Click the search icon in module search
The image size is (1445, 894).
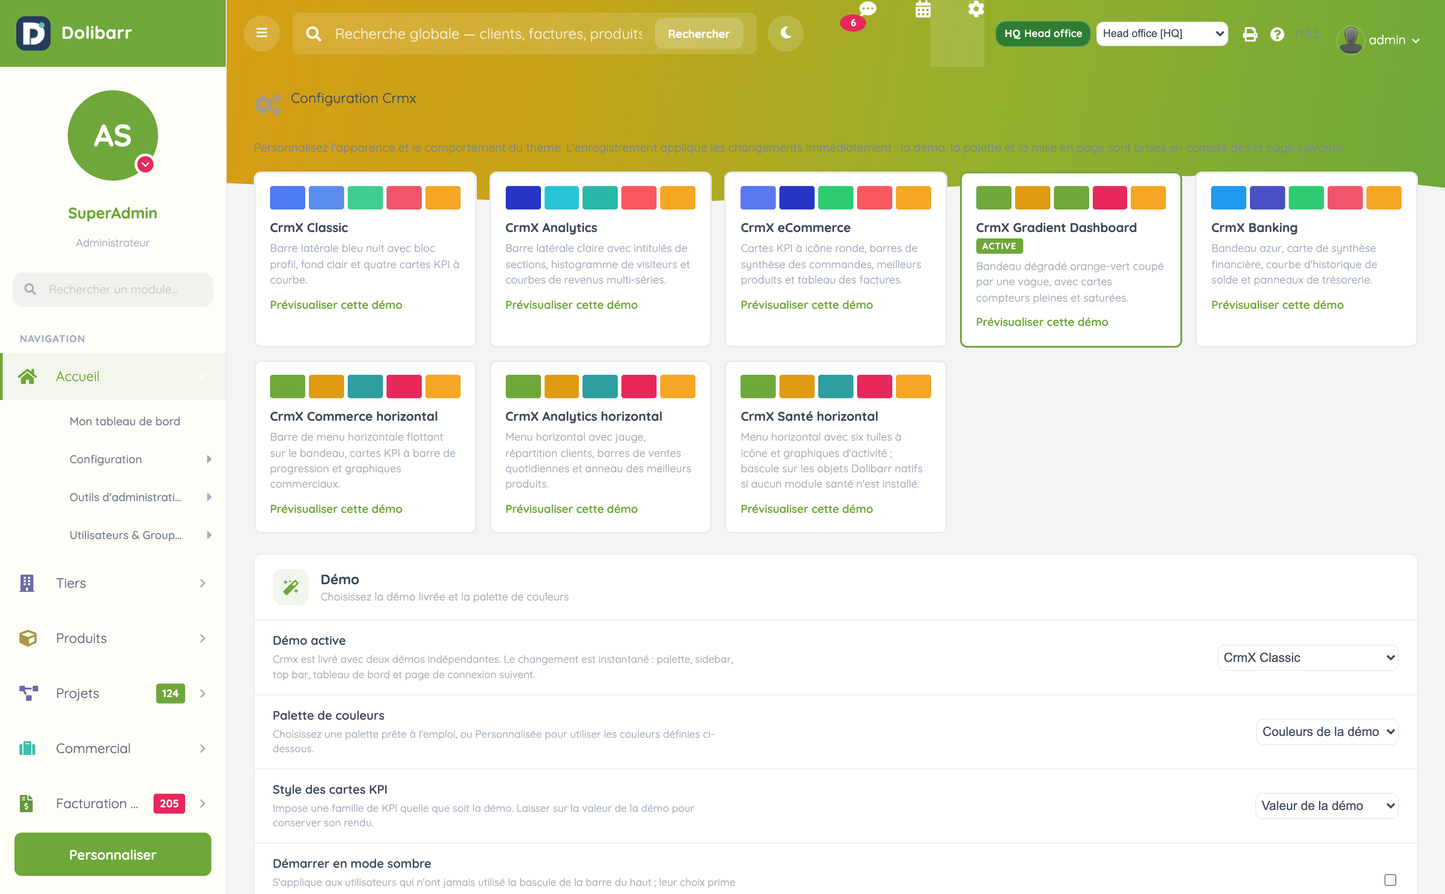[30, 289]
